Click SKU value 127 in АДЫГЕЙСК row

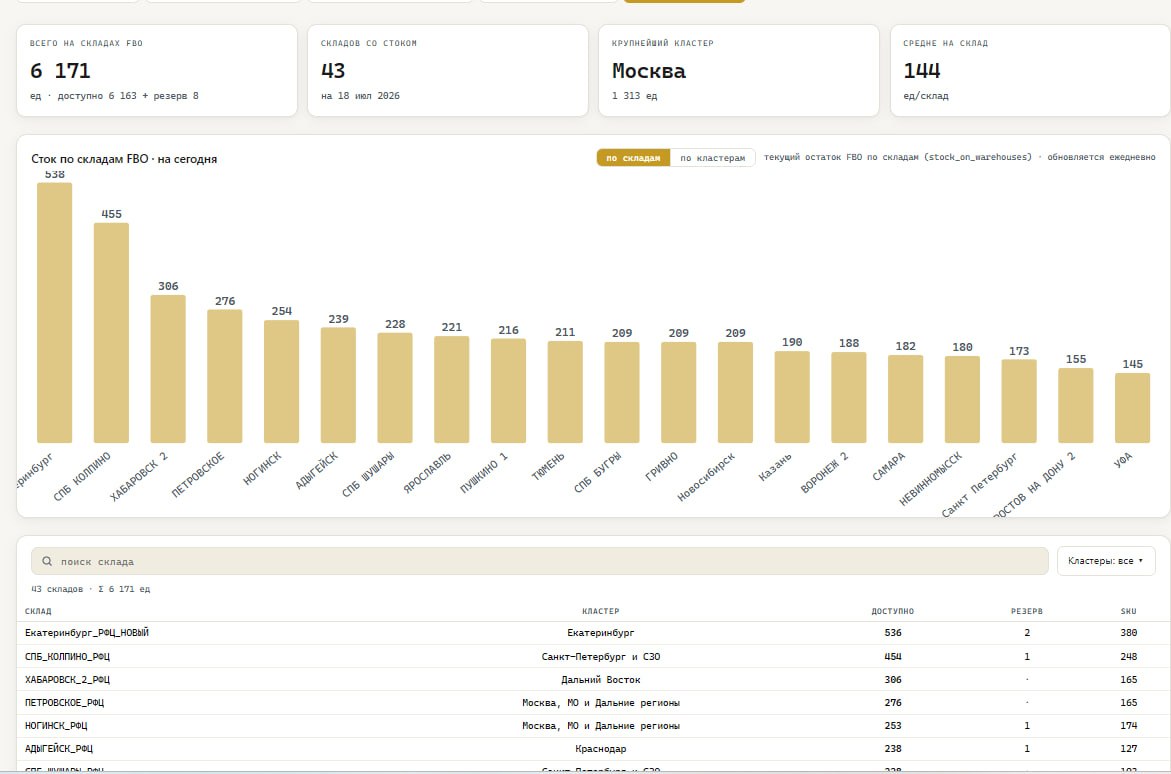[x=1128, y=749]
